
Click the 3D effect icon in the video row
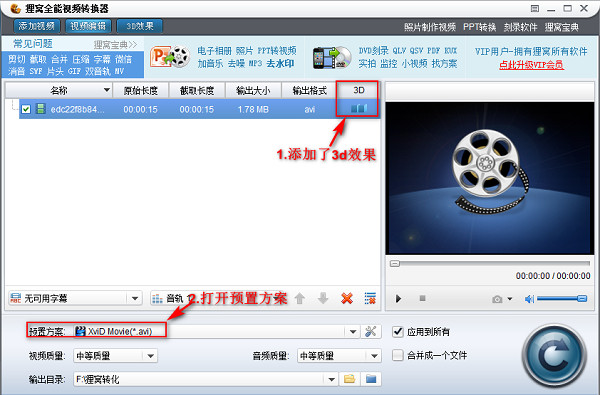point(359,109)
